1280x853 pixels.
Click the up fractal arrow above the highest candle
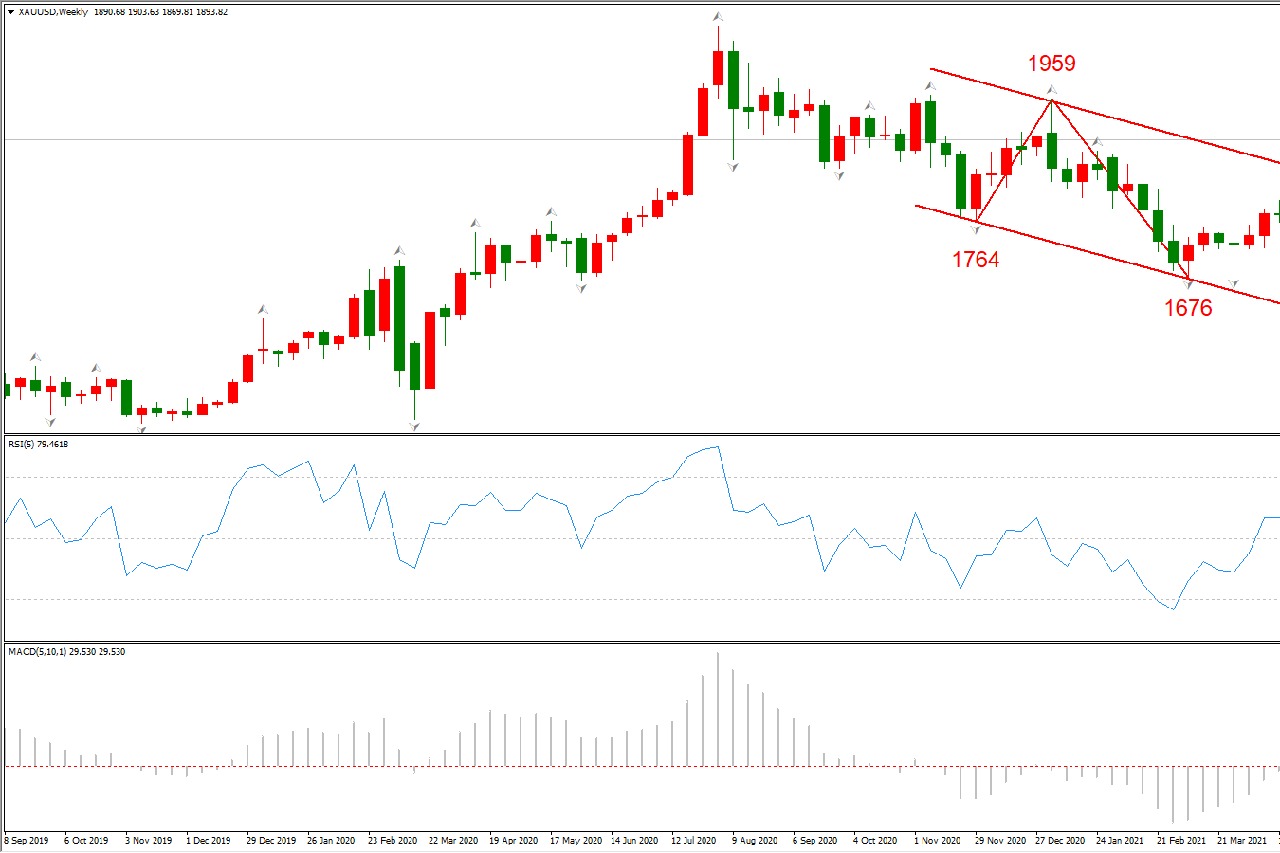pos(718,16)
